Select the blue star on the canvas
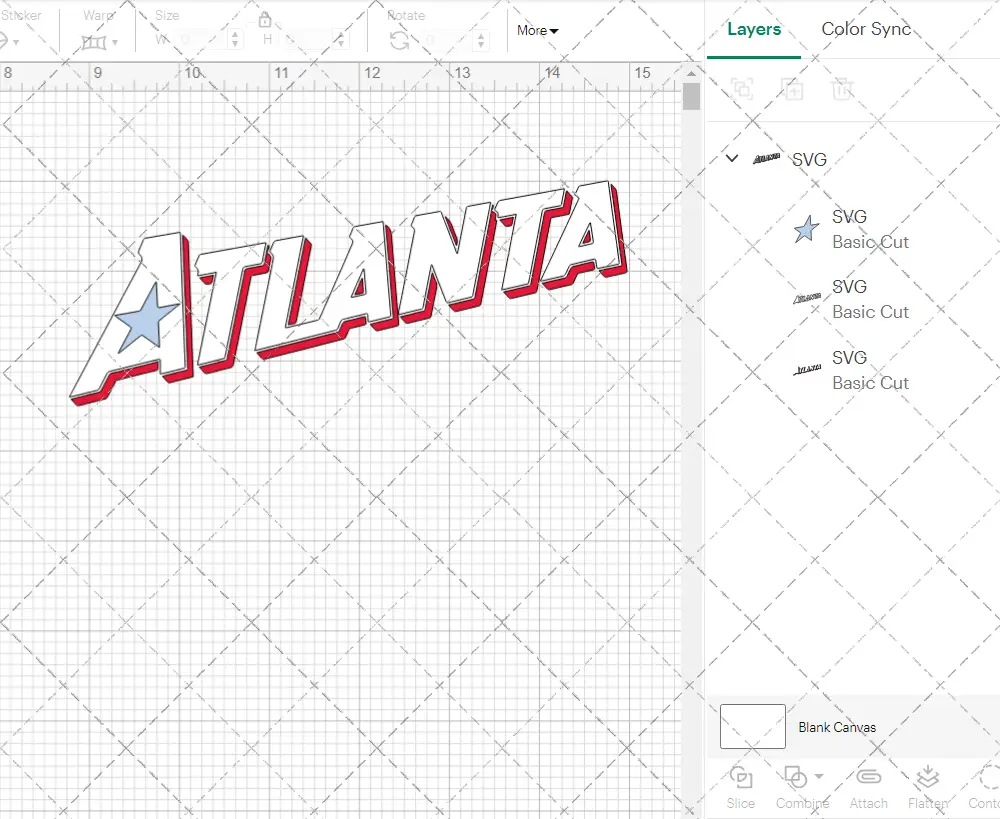 [x=146, y=318]
